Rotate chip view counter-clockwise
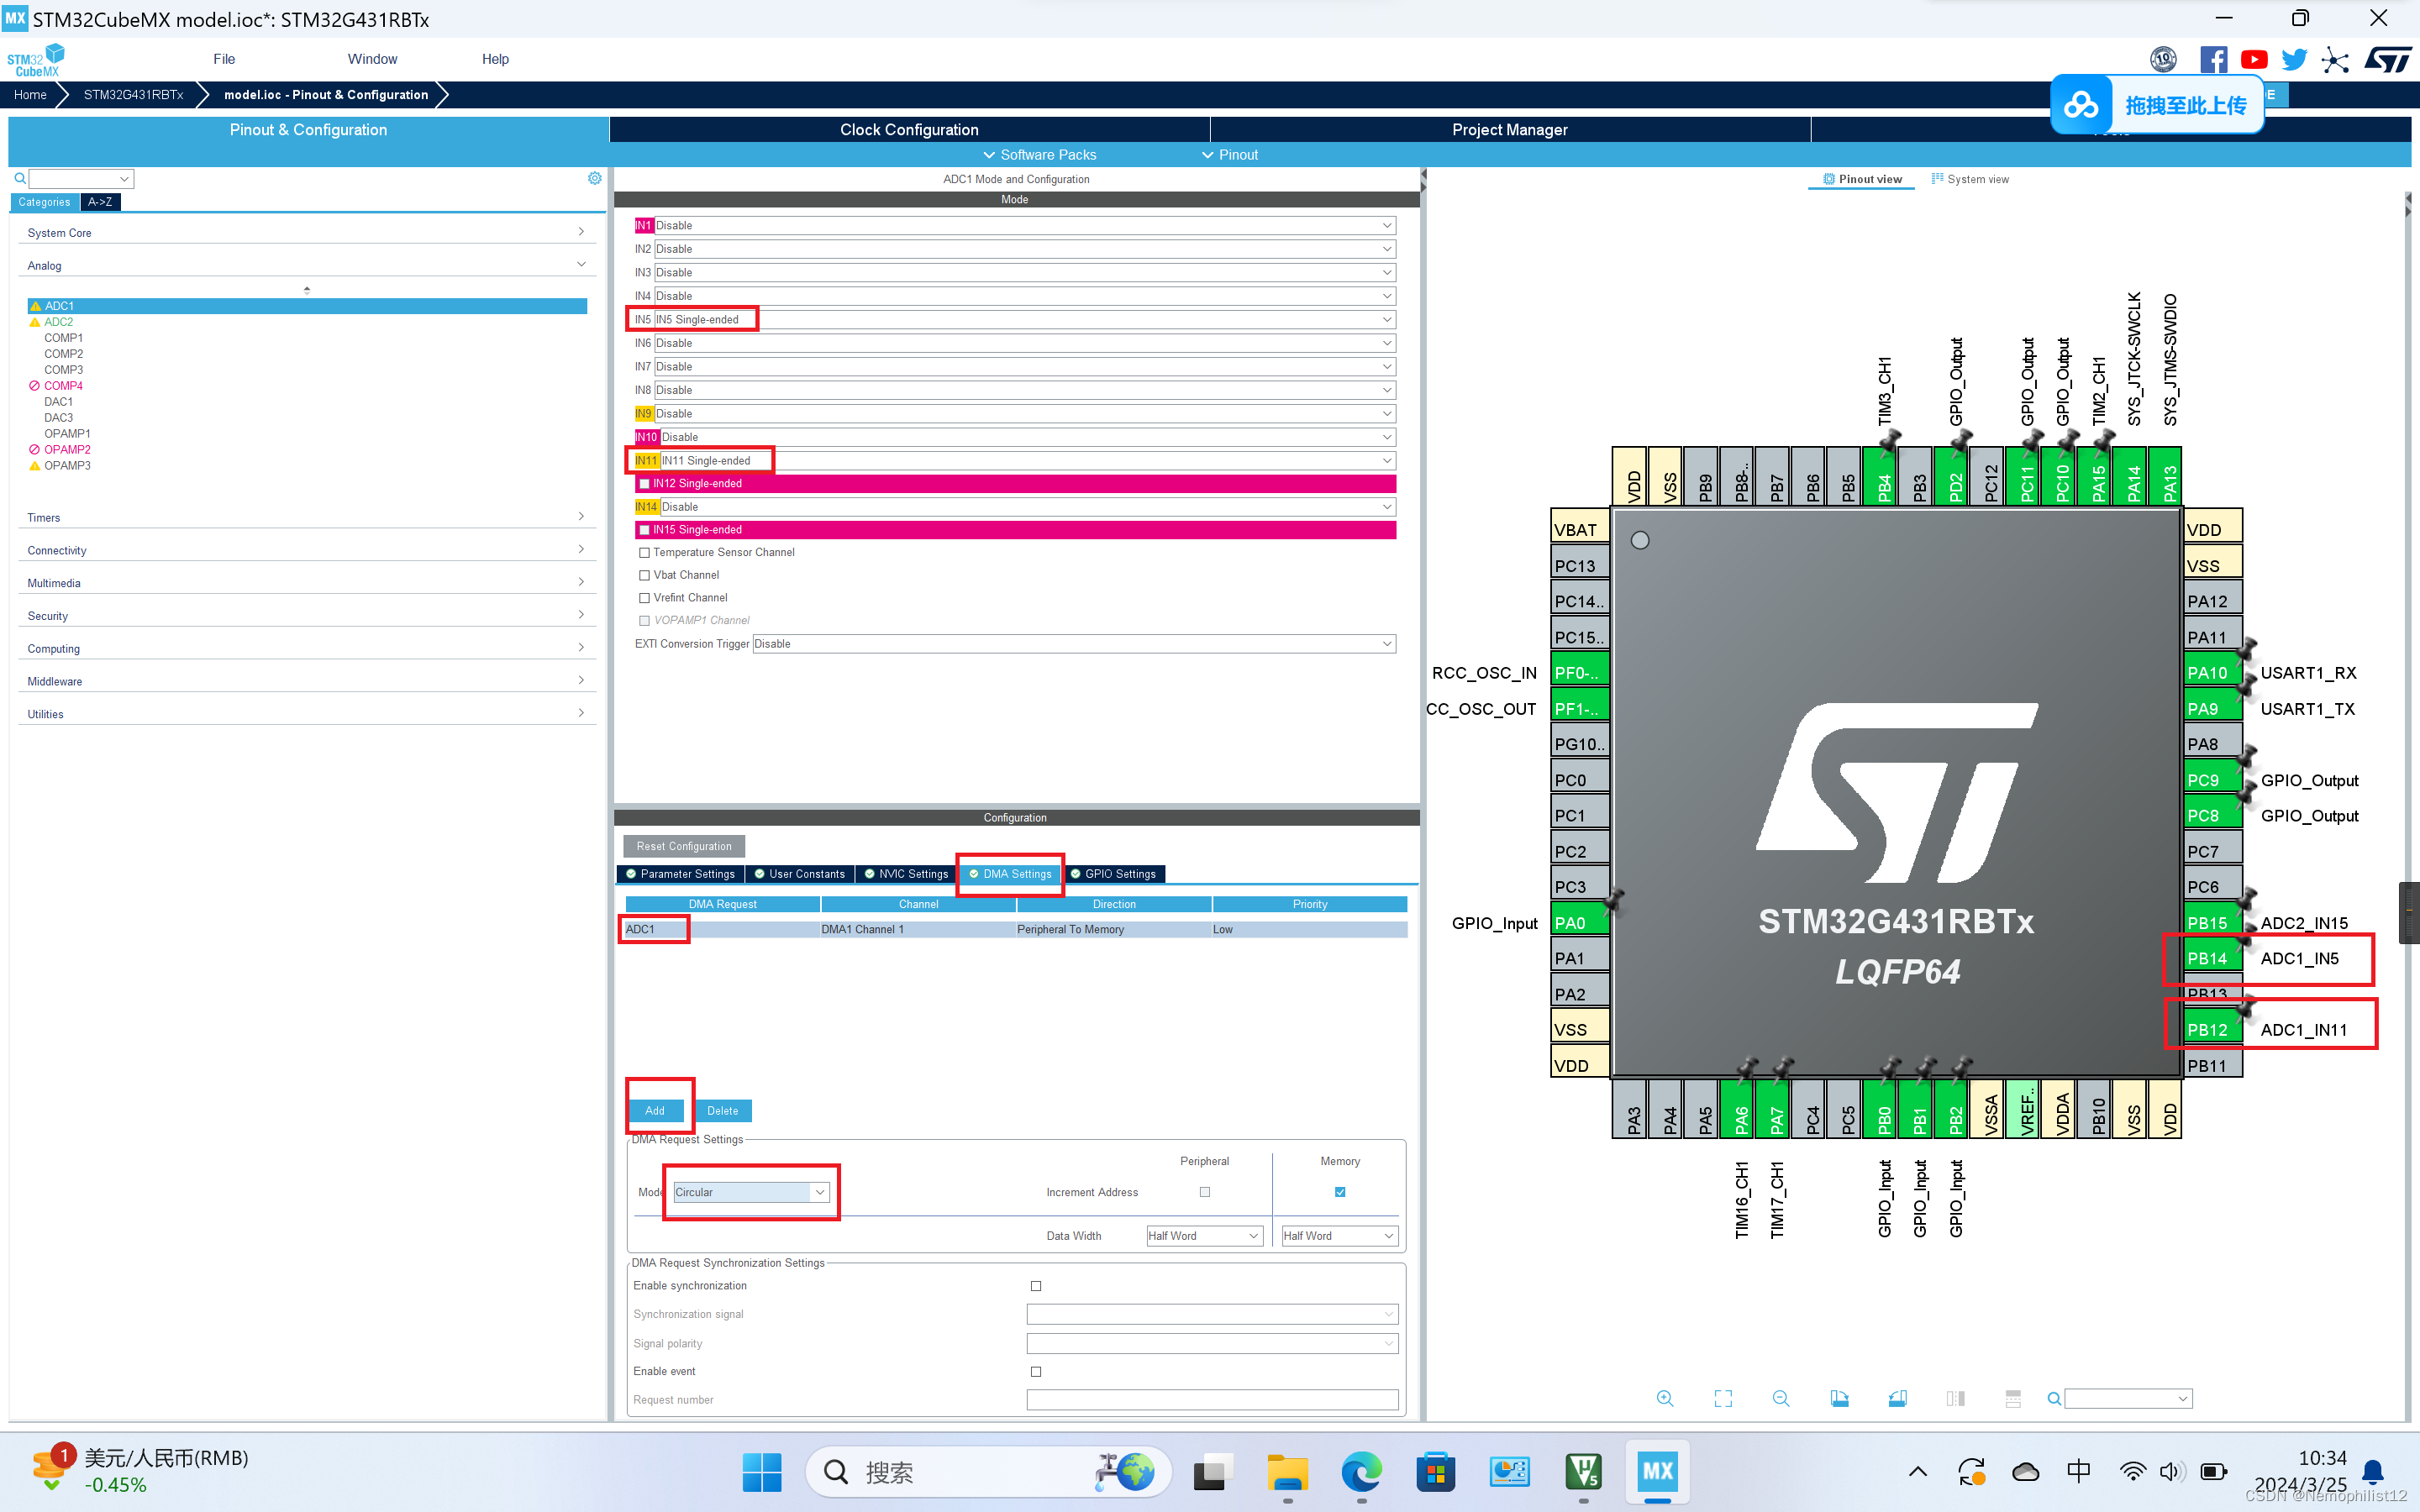Viewport: 2420px width, 1512px height. (x=1897, y=1398)
